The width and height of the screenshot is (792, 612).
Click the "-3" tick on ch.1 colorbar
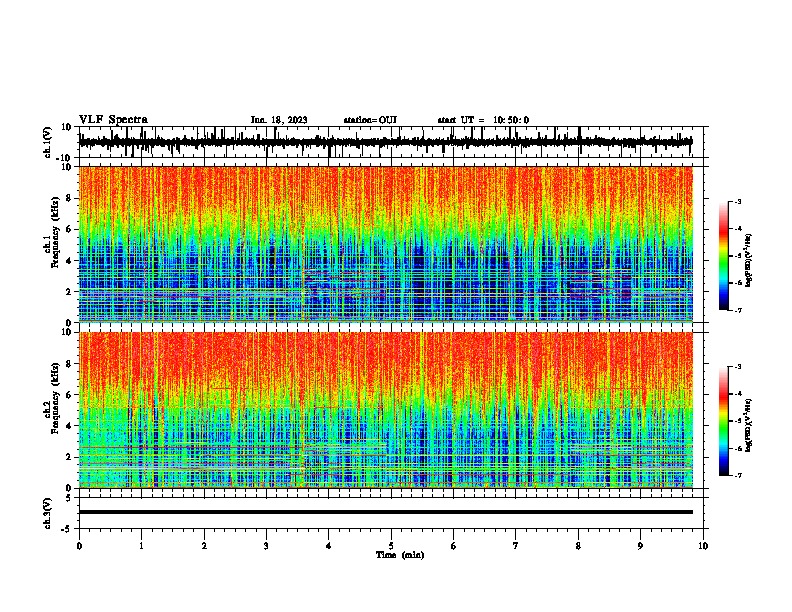point(737,201)
